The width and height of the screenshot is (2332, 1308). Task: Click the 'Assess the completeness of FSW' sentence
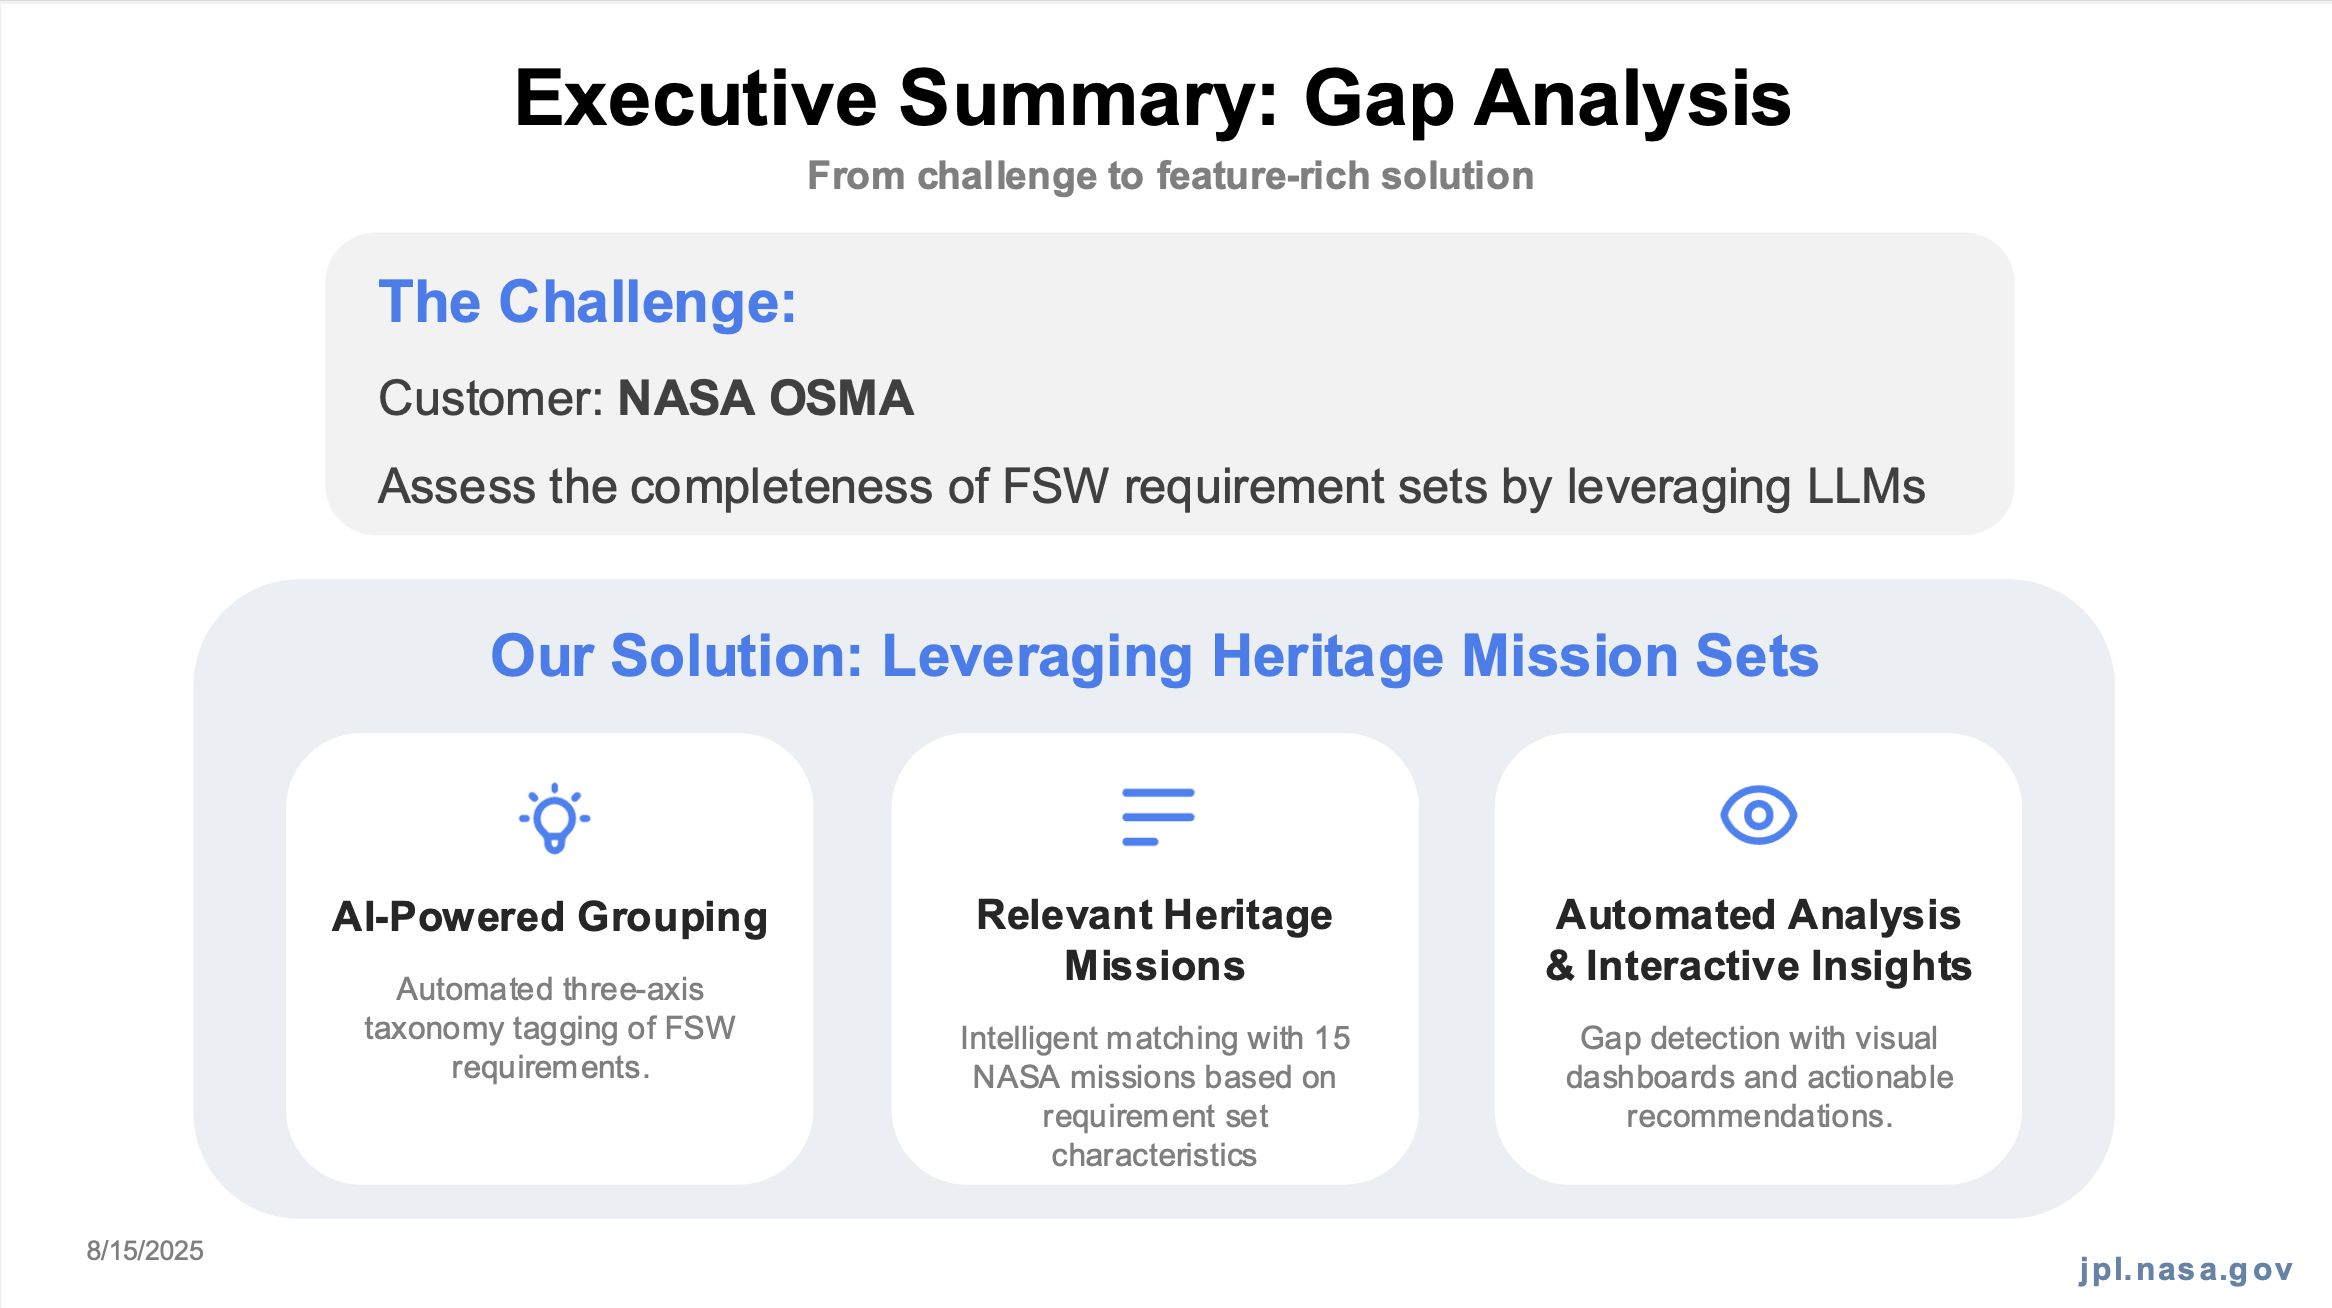pos(1151,487)
